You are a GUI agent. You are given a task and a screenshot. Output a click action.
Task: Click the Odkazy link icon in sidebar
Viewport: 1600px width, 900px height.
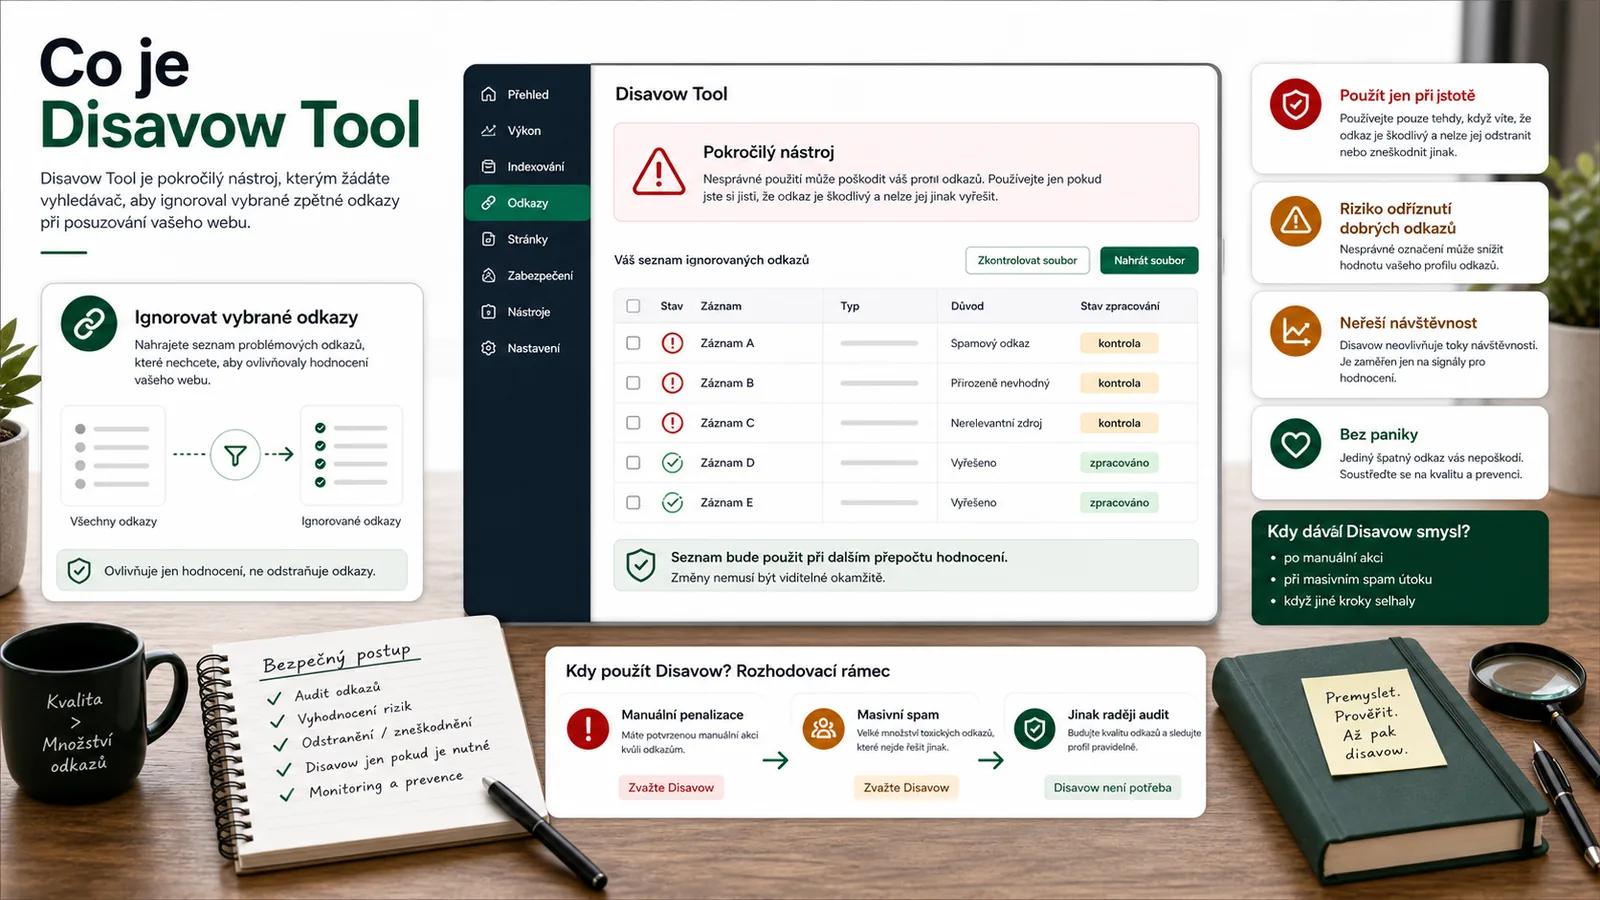click(488, 203)
